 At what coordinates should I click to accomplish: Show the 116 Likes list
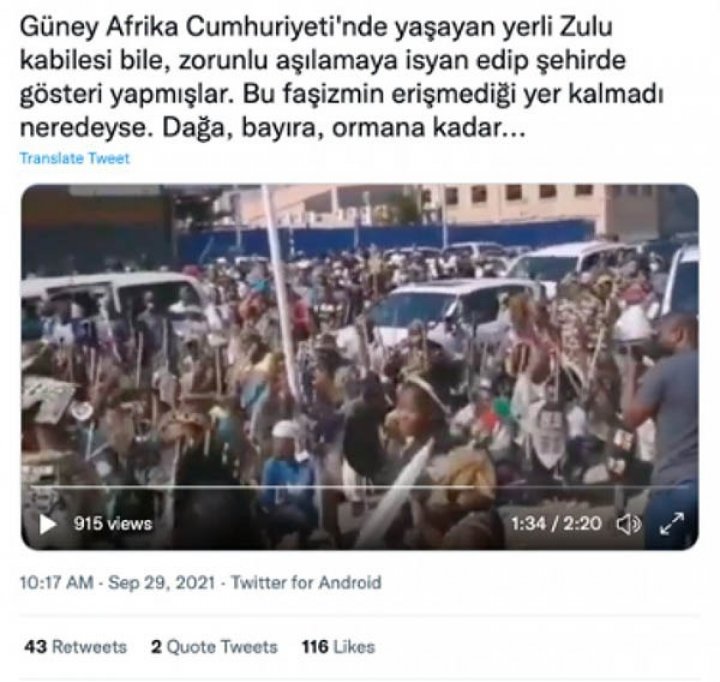[x=338, y=647]
